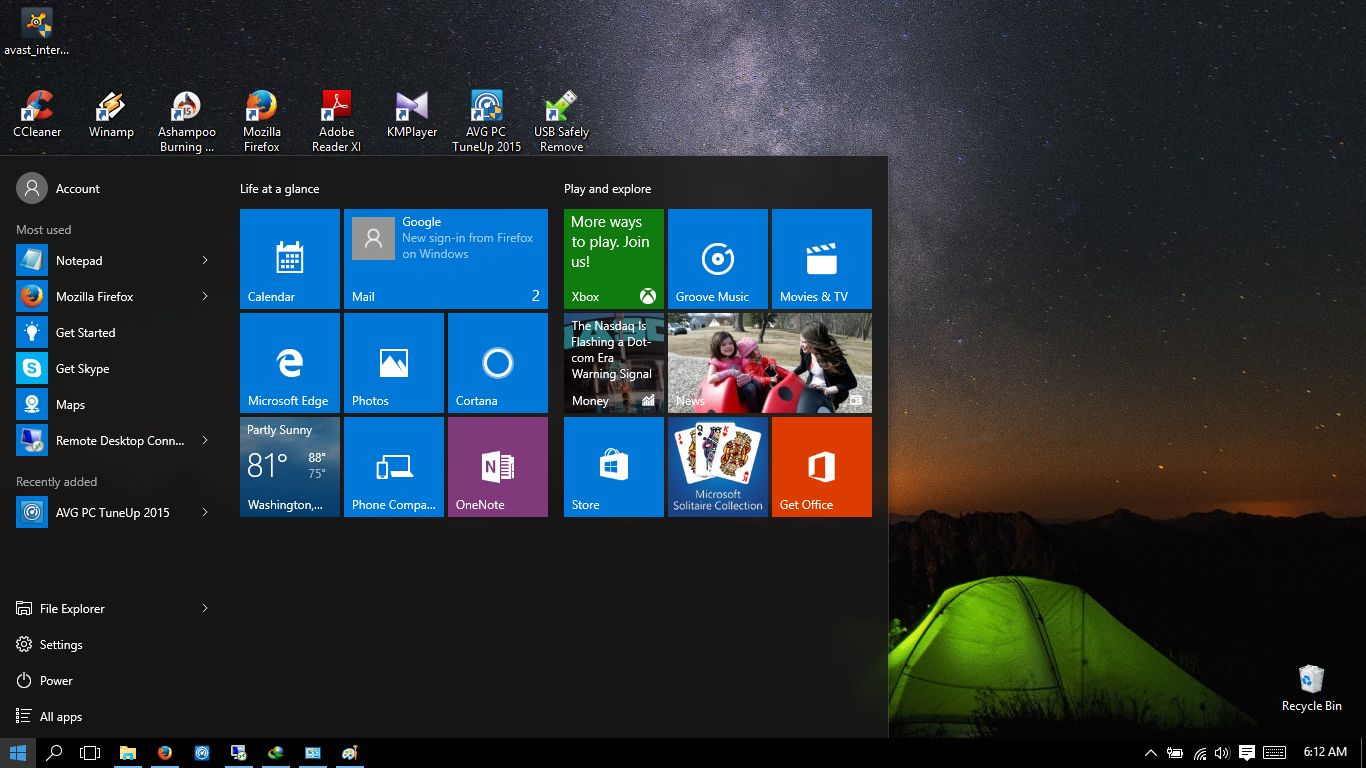1366x768 pixels.
Task: Open the Movies & TV tile
Action: (x=821, y=258)
